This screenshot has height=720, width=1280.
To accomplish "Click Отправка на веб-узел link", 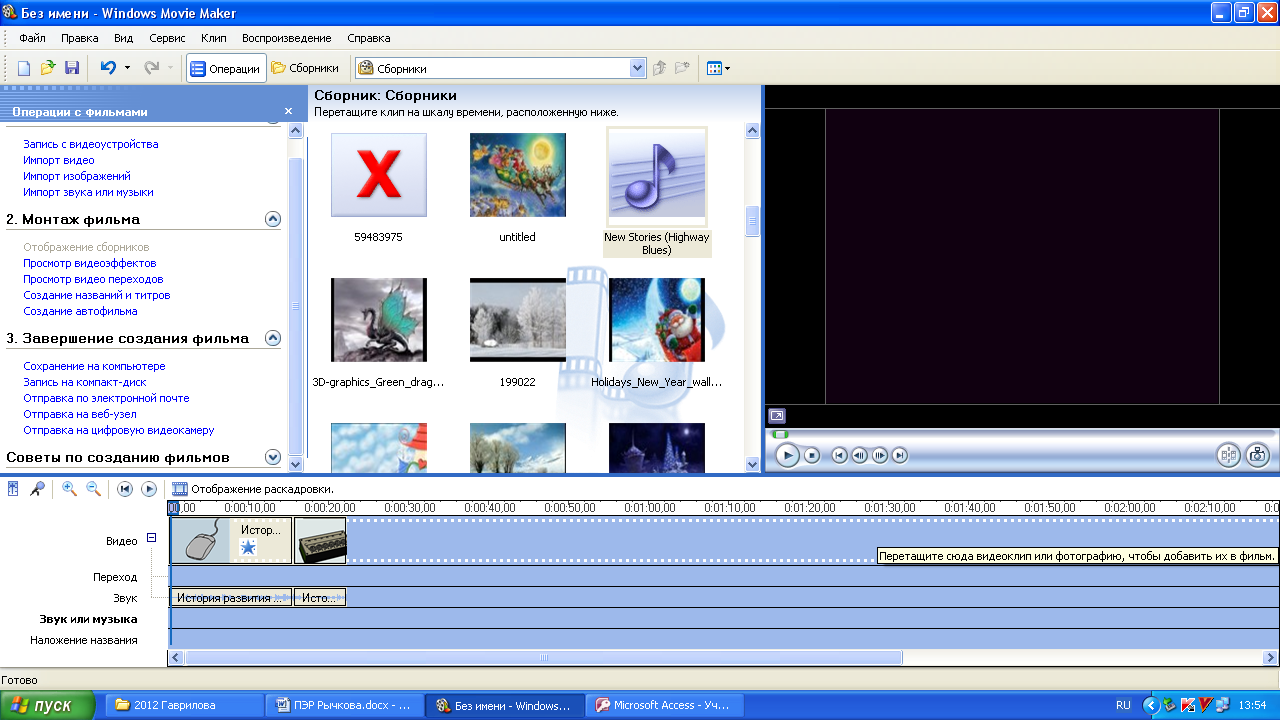I will coord(80,414).
